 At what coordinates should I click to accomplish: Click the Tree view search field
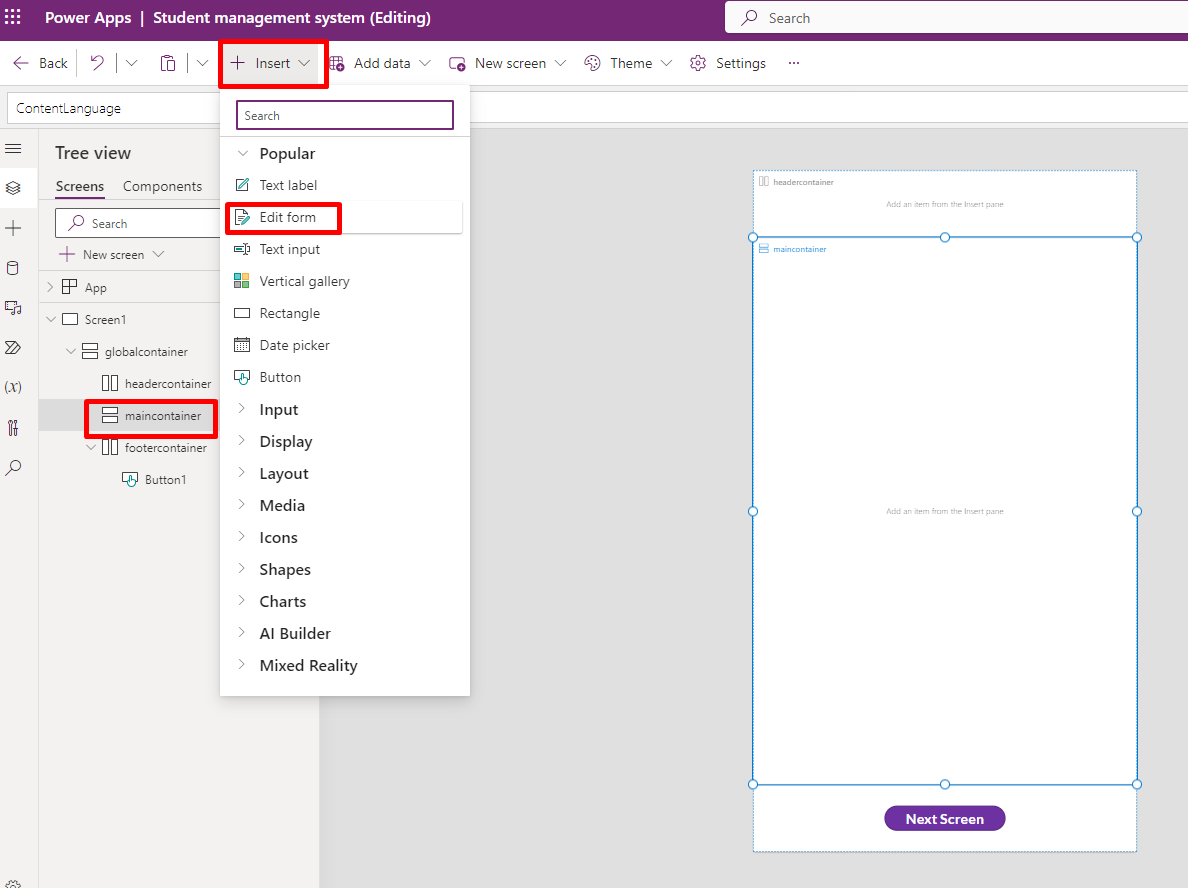[x=138, y=224]
